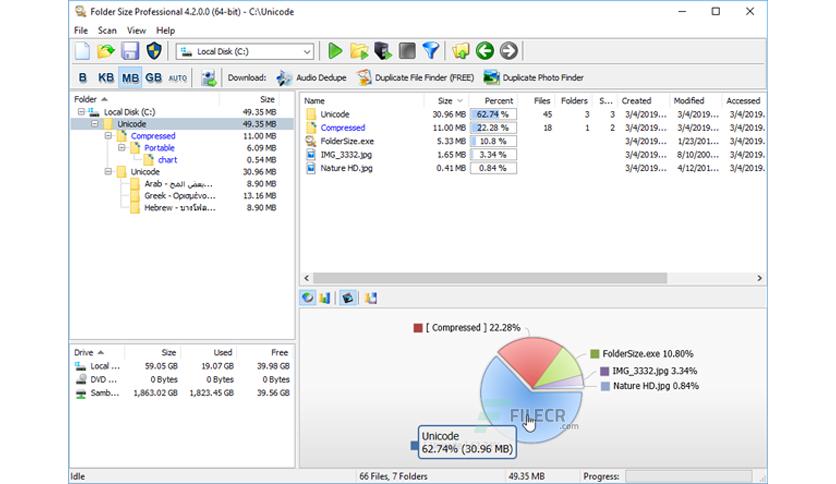
Task: Click the Nature HD.jpg image file icon
Action: coord(310,168)
